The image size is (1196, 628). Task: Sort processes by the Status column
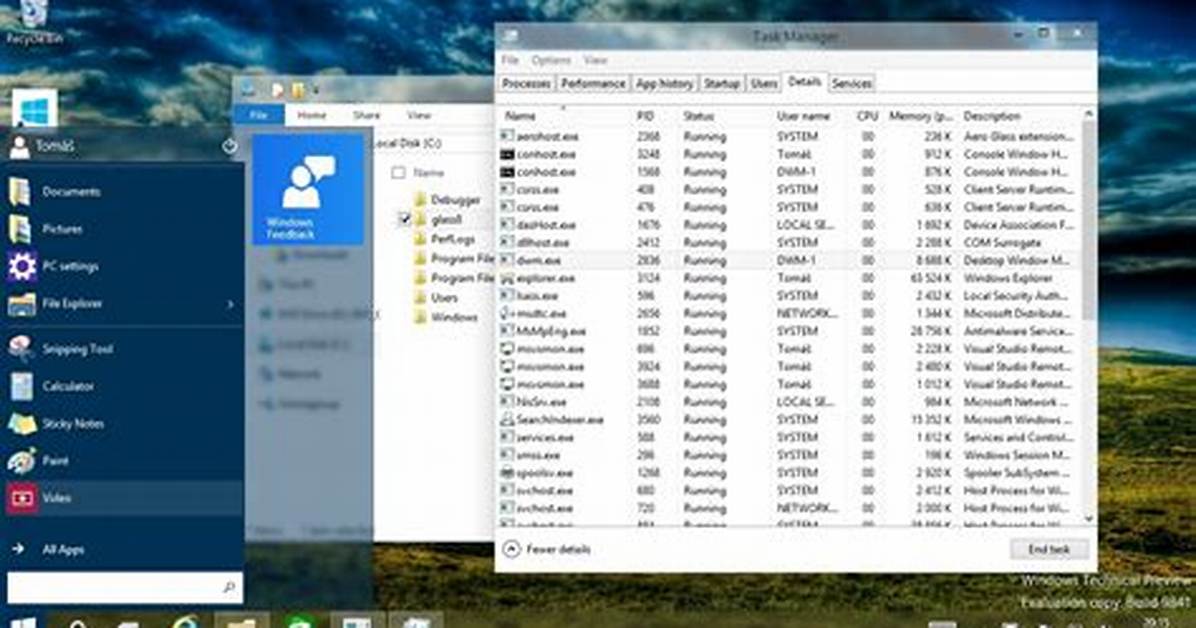(699, 116)
